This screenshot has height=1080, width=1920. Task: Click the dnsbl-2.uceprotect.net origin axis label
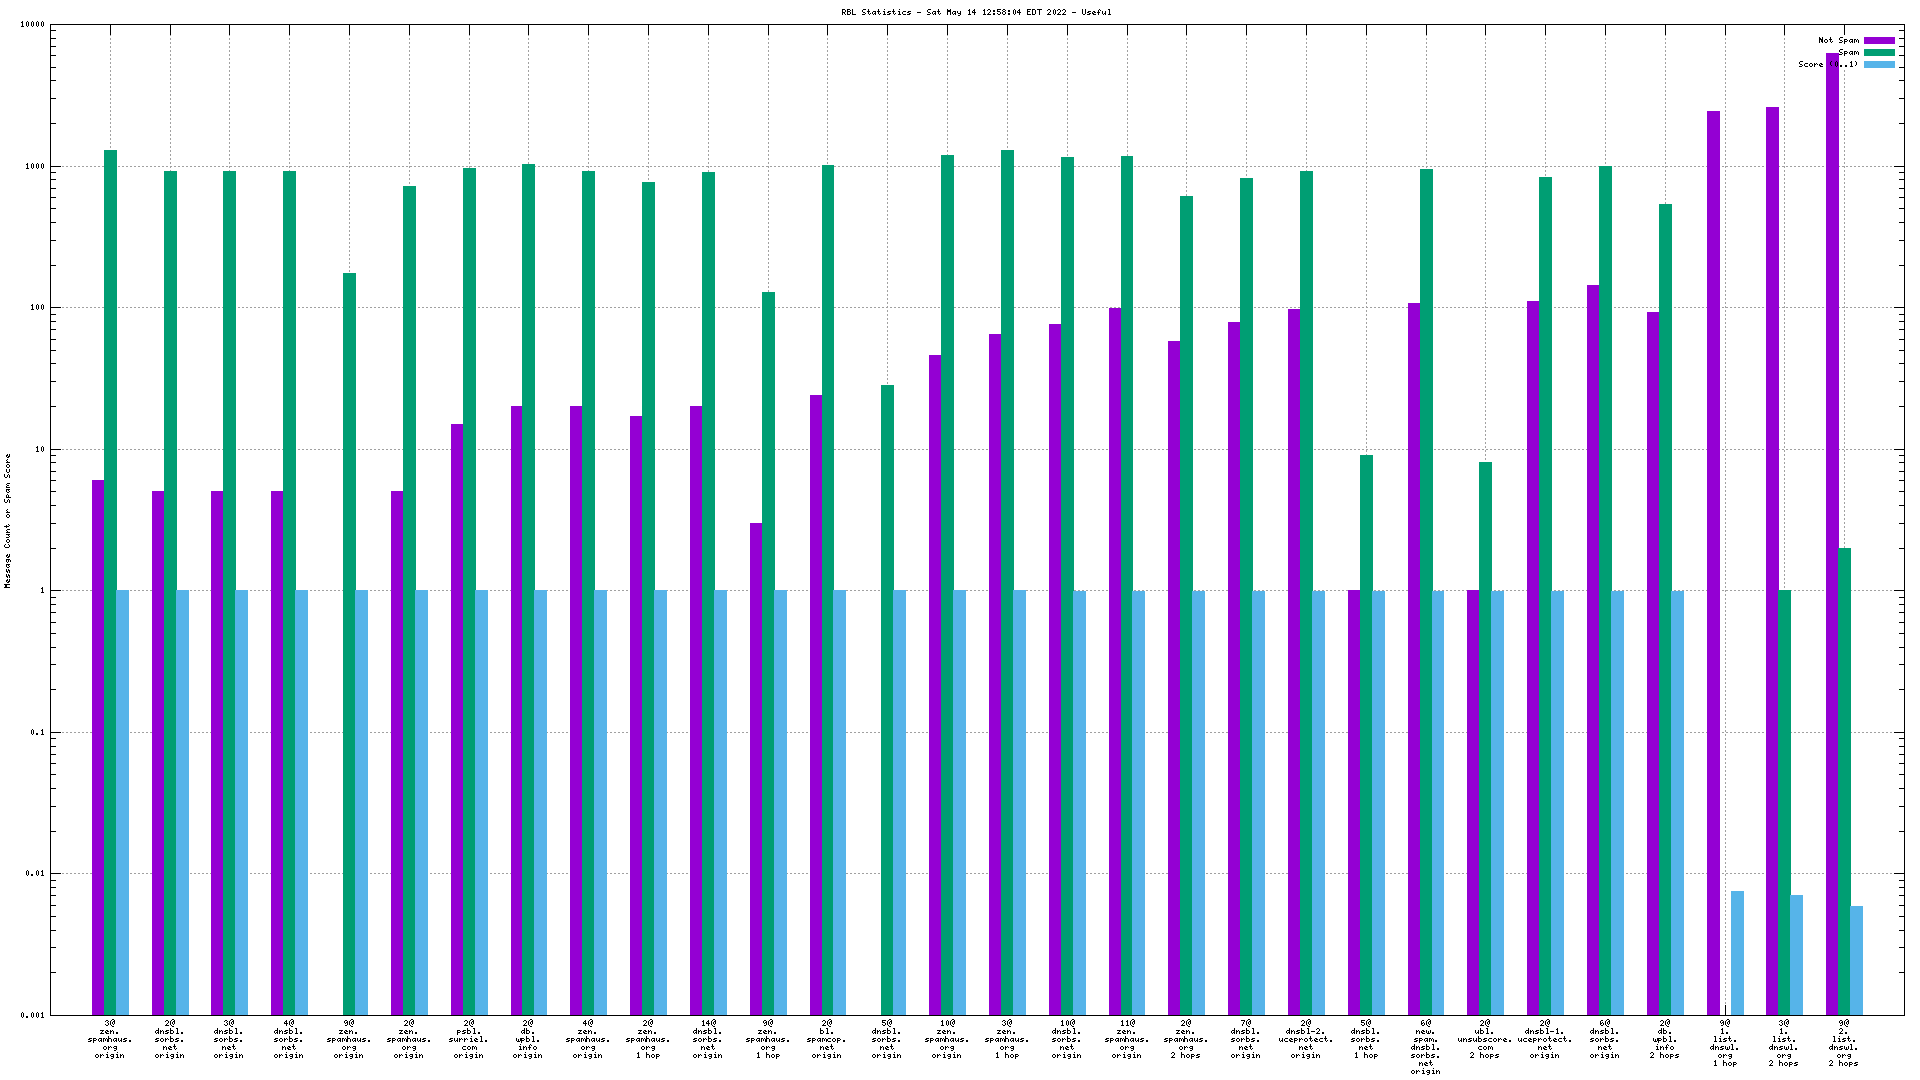pyautogui.click(x=1305, y=1040)
